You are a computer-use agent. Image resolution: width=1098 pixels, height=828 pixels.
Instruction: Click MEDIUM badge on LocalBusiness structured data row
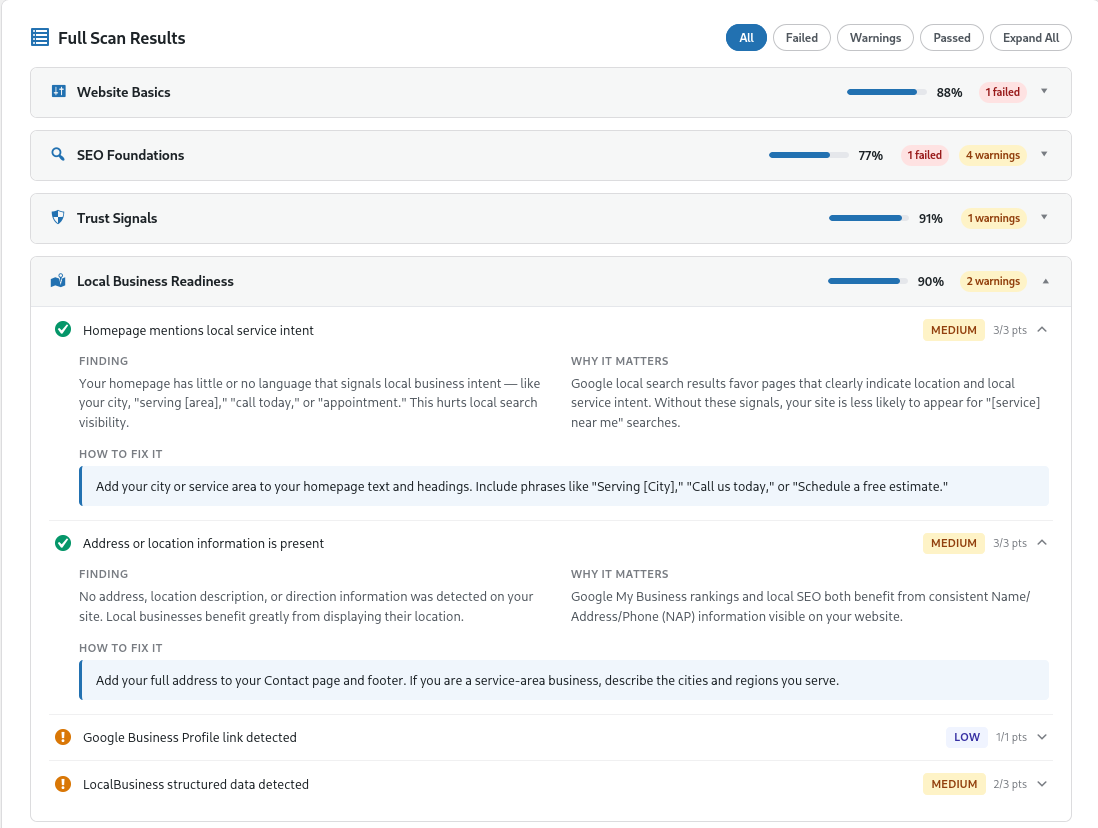click(954, 784)
